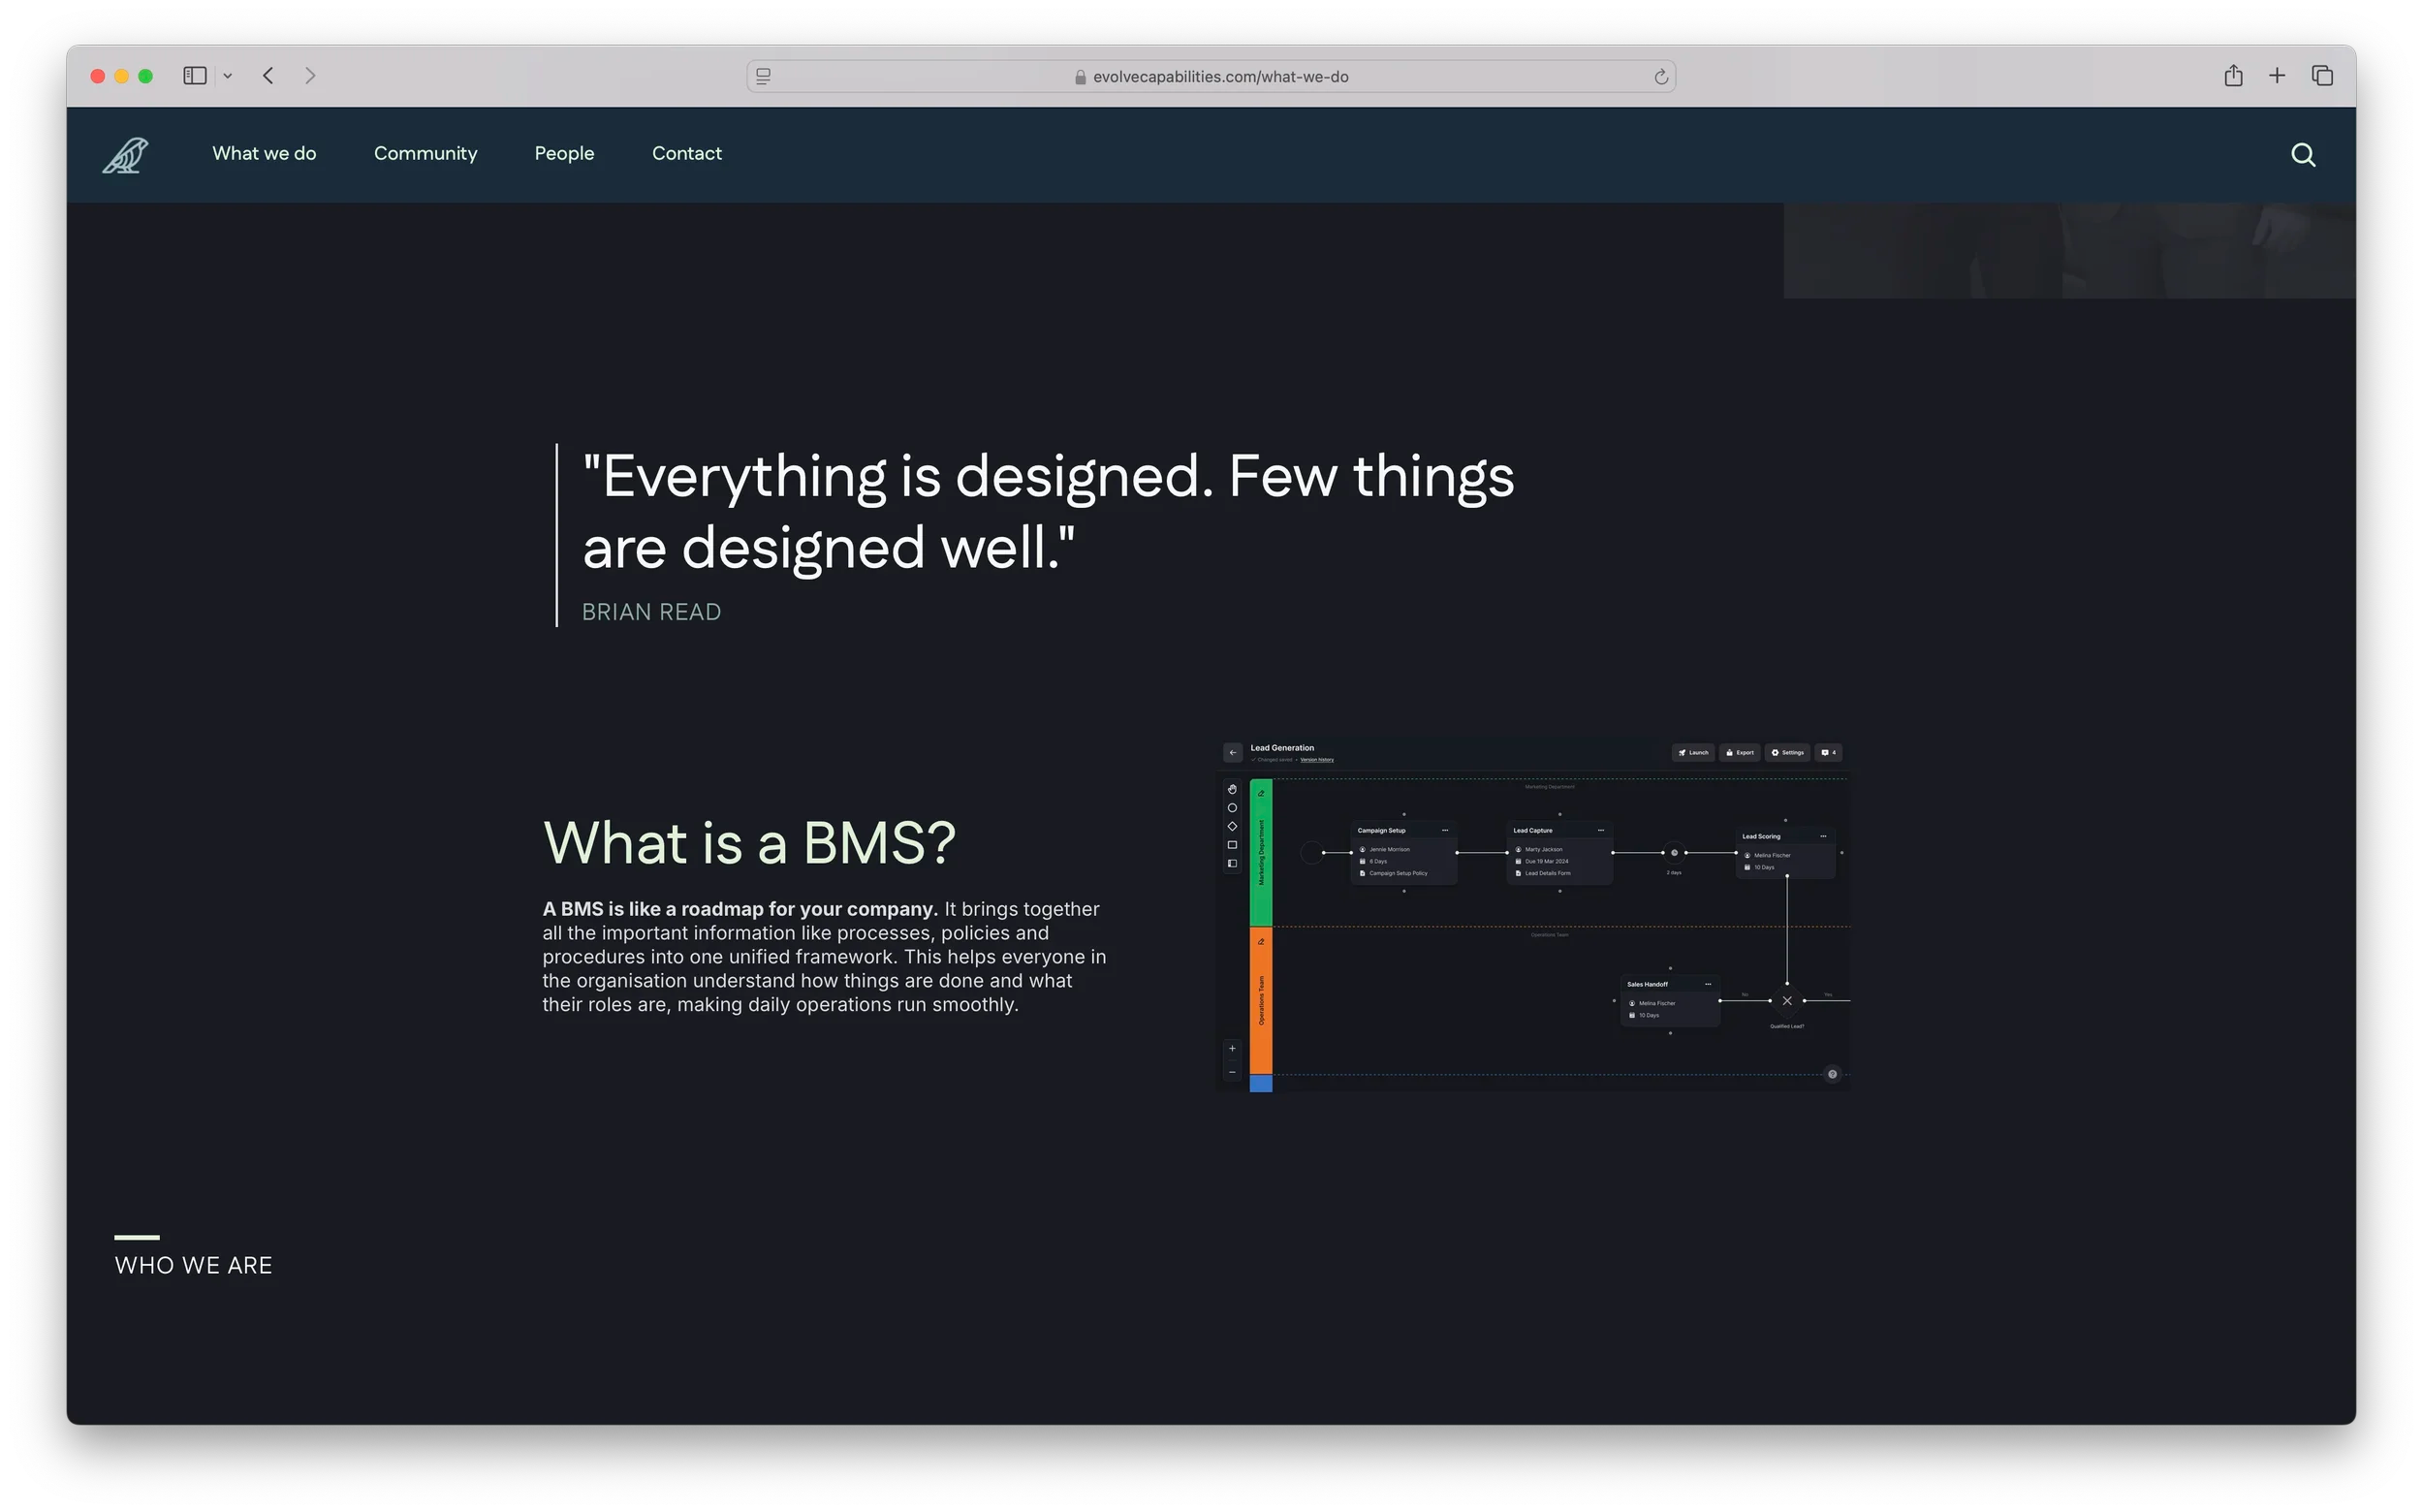The image size is (2423, 1512).
Task: Open a new tab with the plus icon
Action: (x=2277, y=76)
